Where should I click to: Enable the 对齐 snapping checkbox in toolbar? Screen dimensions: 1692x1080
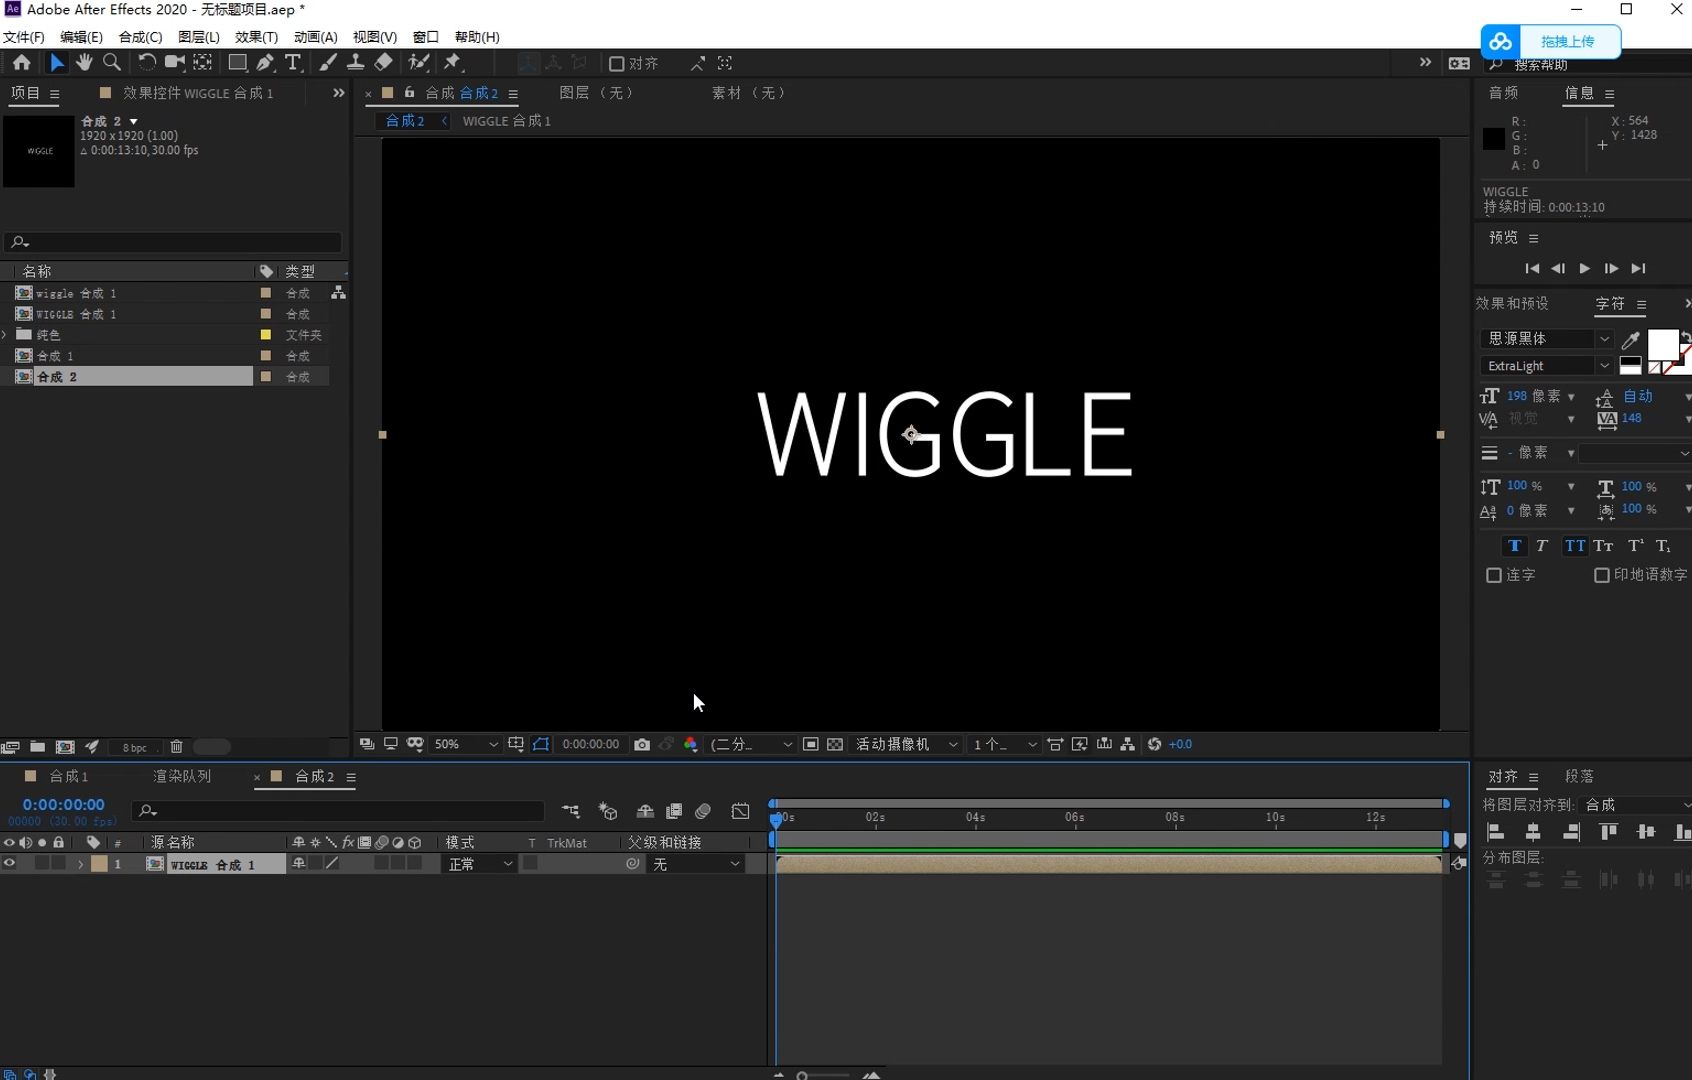click(617, 64)
